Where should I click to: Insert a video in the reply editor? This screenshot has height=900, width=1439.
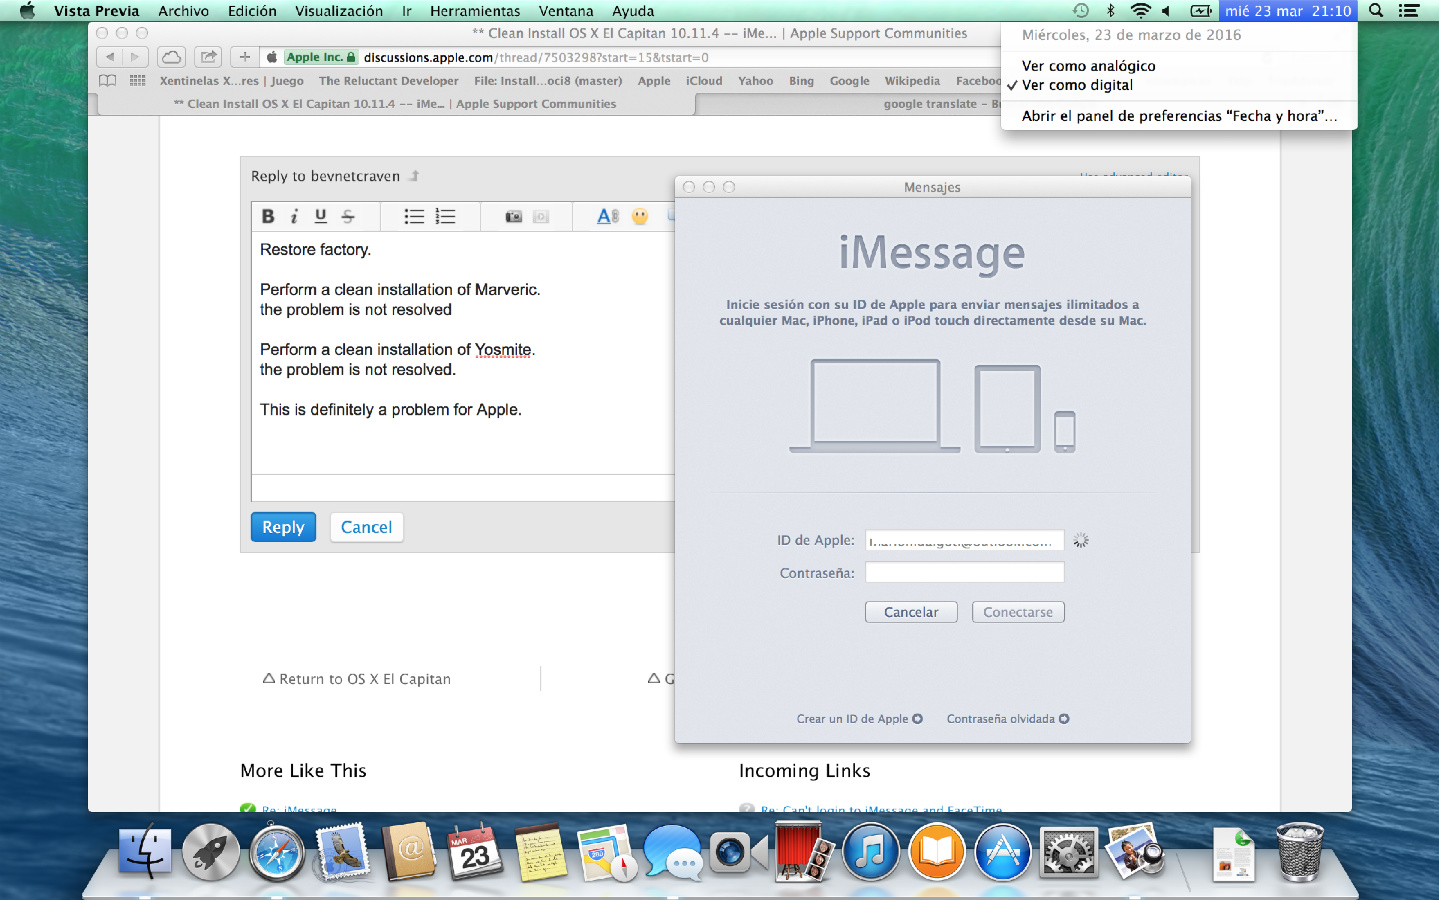[x=541, y=216]
